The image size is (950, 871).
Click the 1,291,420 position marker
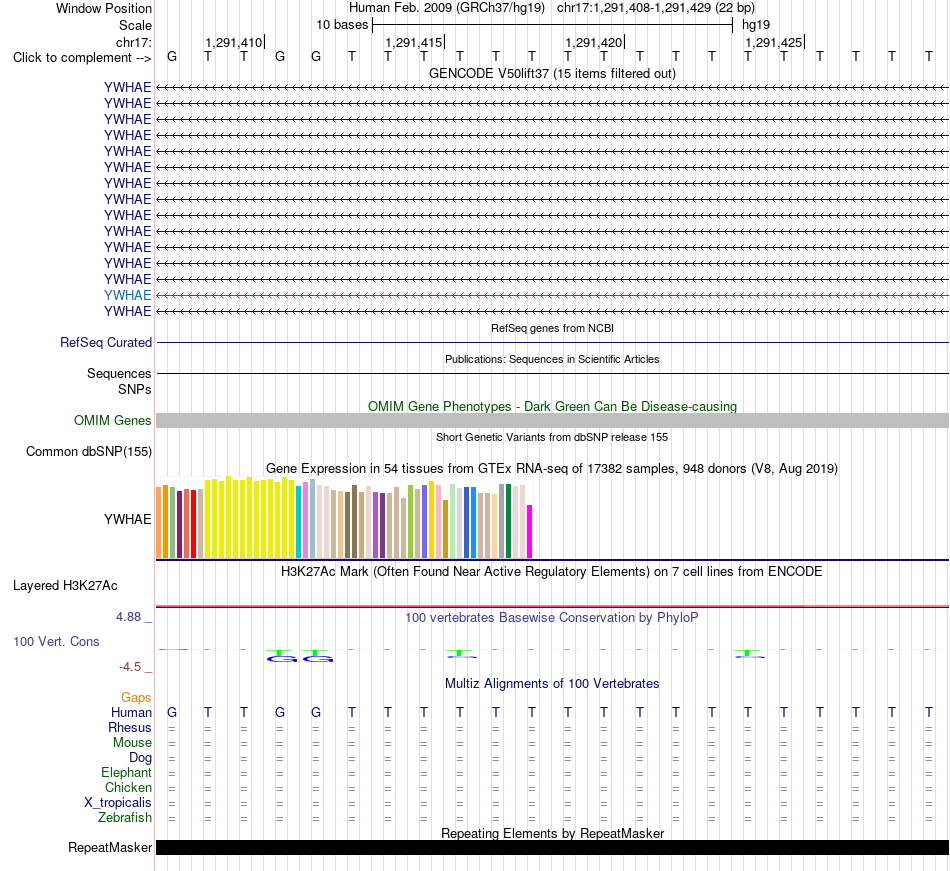click(x=594, y=42)
